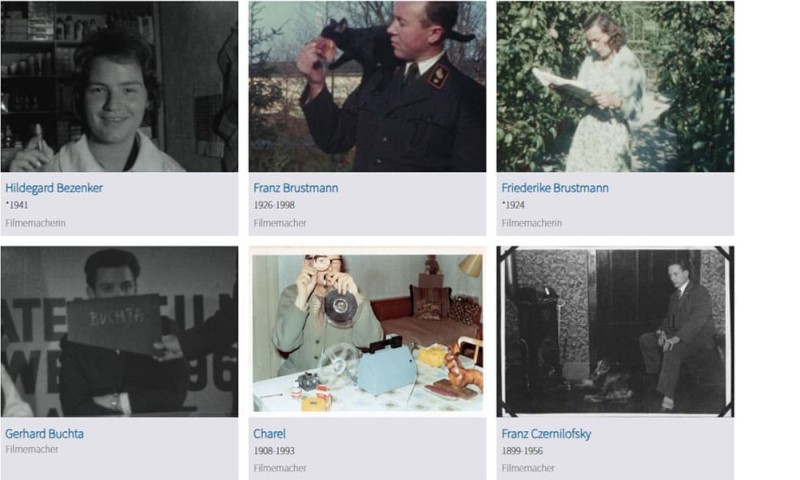Click the *1924 birth year under Friederike
Image resolution: width=800 pixels, height=480 pixels.
click(513, 205)
